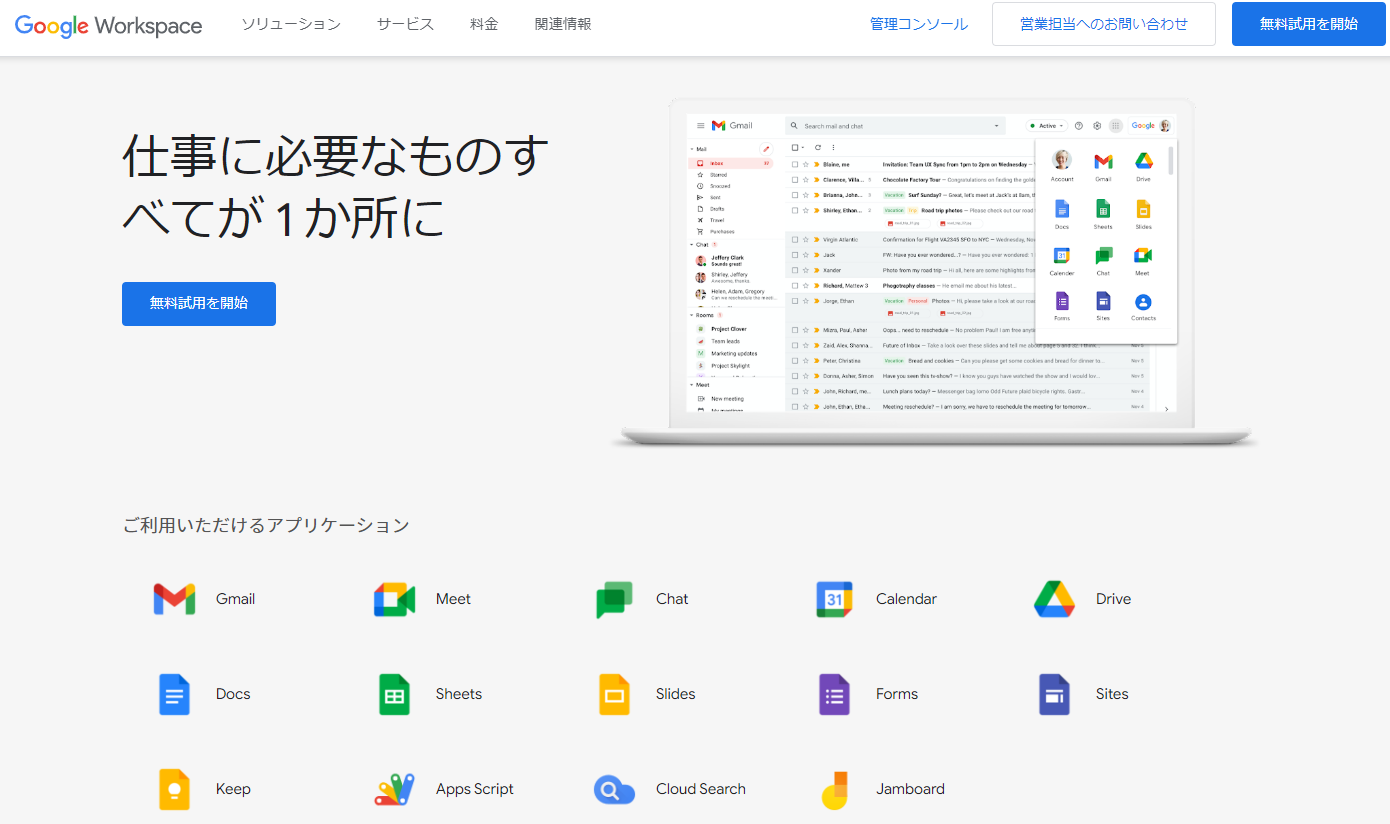Open the Apps Script icon
This screenshot has height=824, width=1390.
pyautogui.click(x=394, y=788)
